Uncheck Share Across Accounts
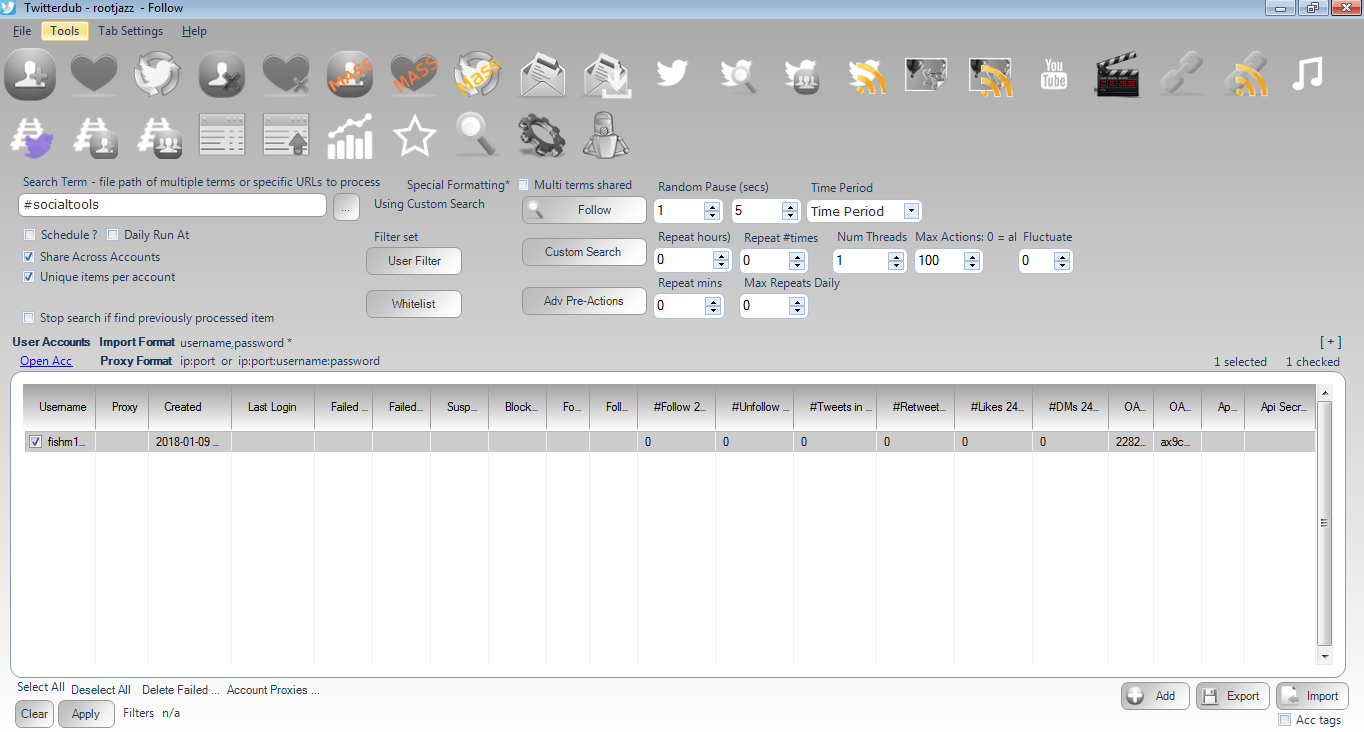The image size is (1364, 732). tap(29, 257)
